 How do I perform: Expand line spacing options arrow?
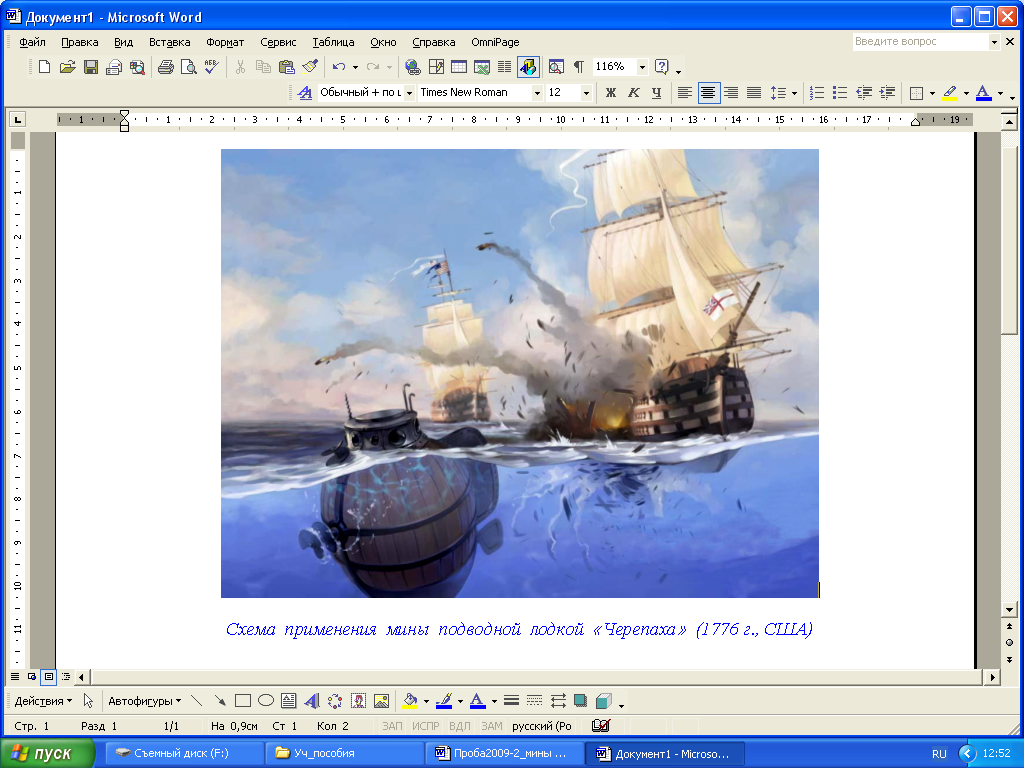click(794, 93)
